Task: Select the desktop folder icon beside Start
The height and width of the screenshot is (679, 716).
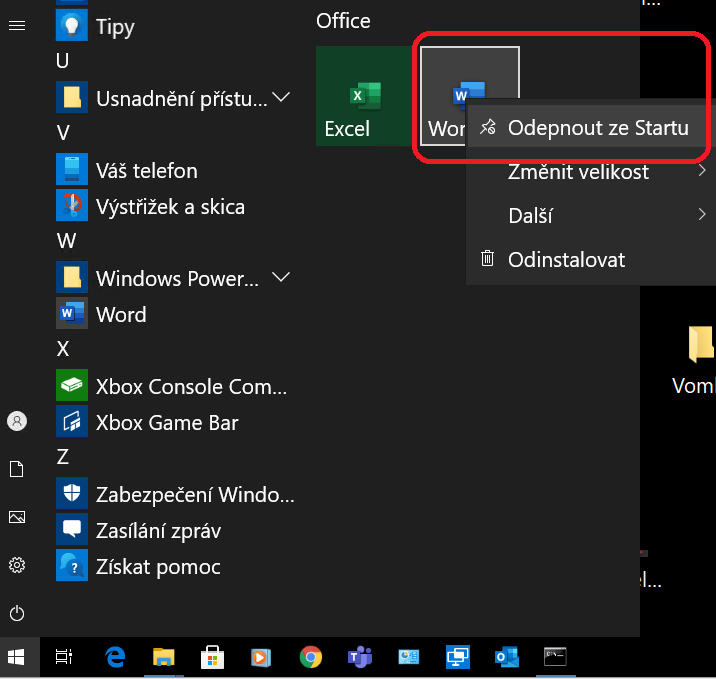Action: coord(701,343)
